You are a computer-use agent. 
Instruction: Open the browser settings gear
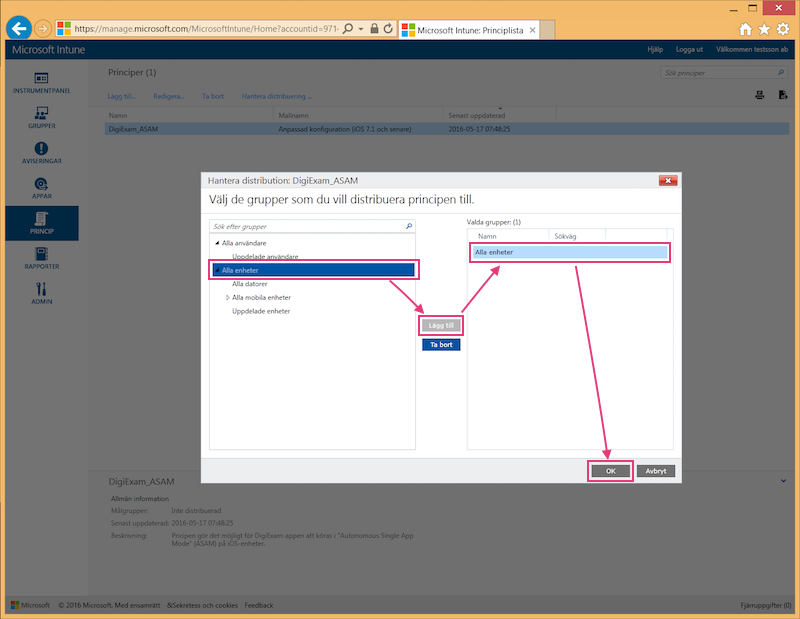(x=783, y=29)
